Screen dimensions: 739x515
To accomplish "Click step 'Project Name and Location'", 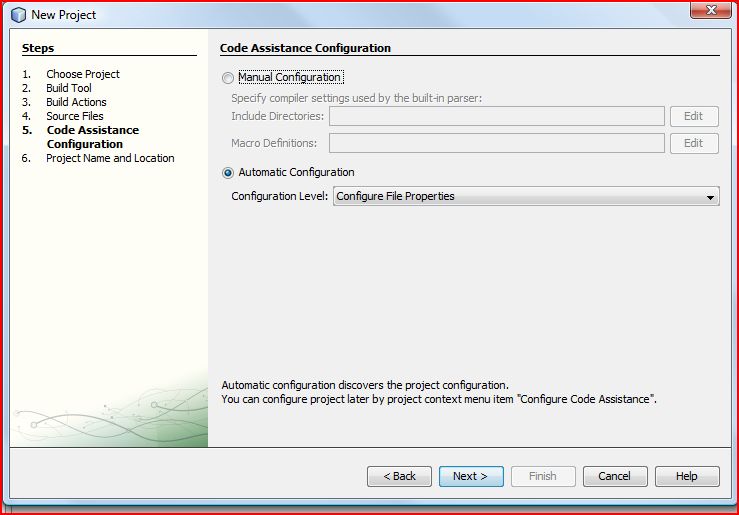I will (x=110, y=158).
